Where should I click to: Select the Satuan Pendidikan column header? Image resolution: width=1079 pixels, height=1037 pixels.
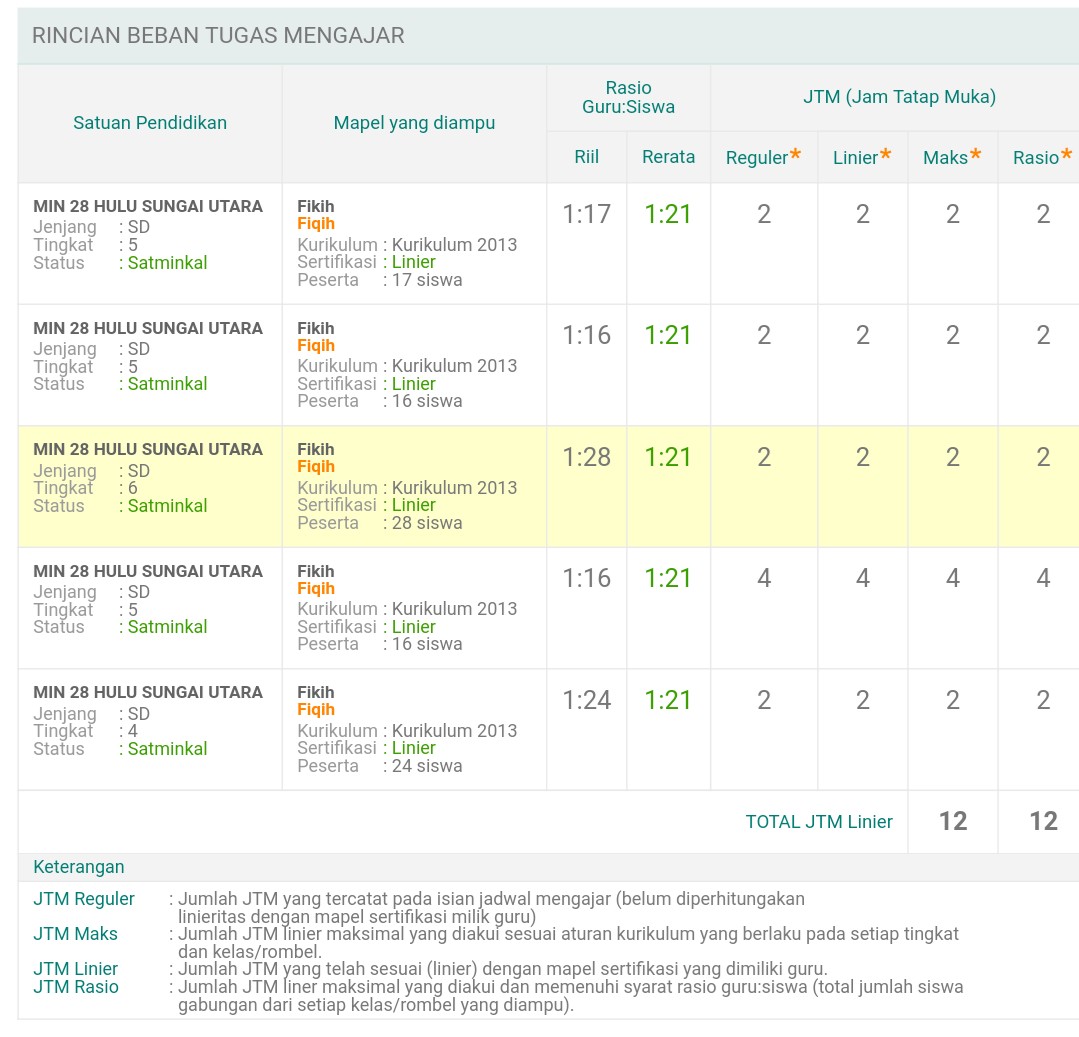[x=150, y=123]
